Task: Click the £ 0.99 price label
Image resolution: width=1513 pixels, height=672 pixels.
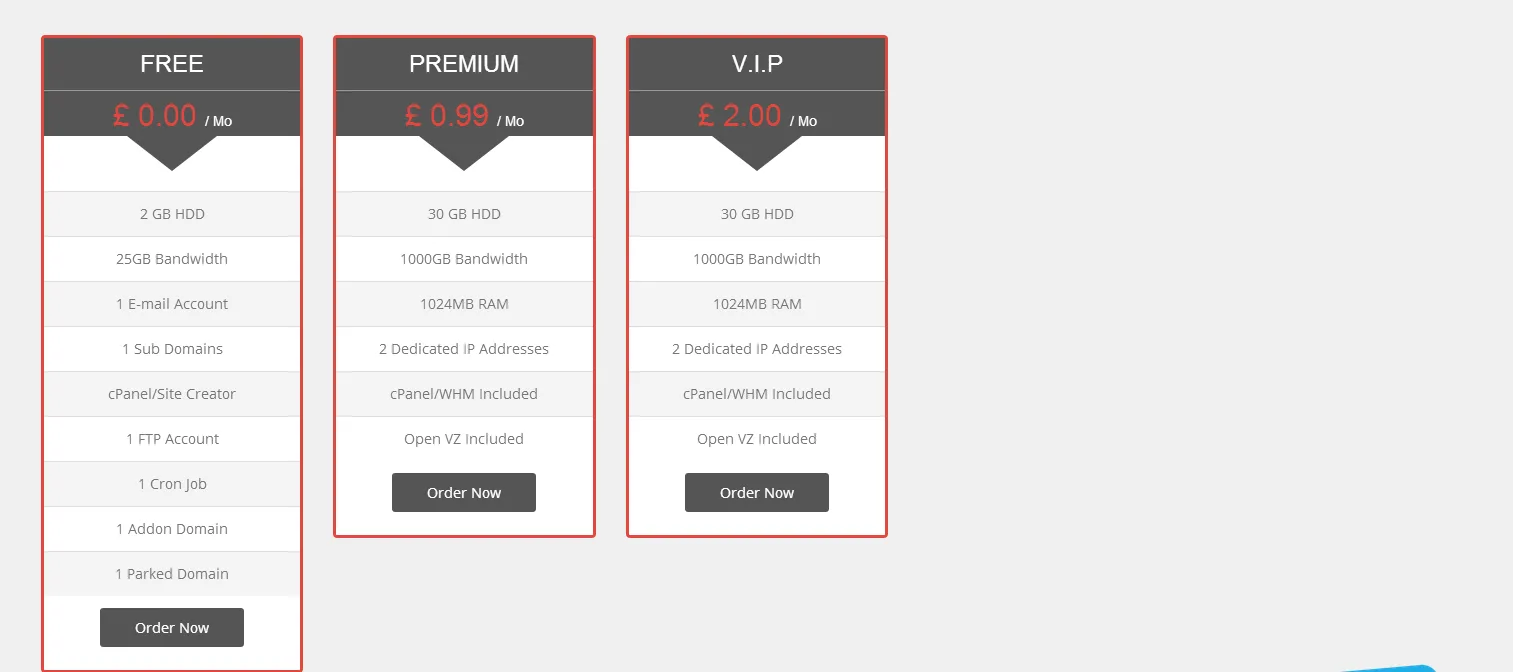Action: coord(447,115)
